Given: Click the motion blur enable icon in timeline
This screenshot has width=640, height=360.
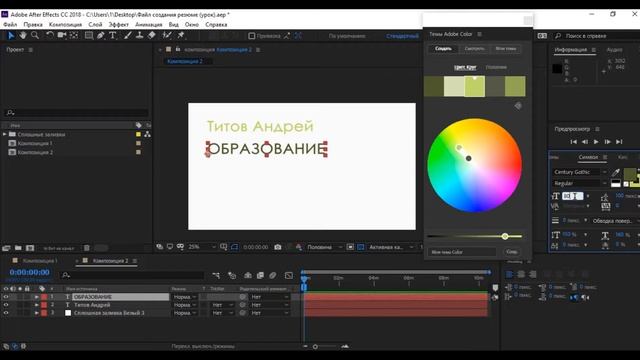Looking at the screenshot, I should (273, 276).
